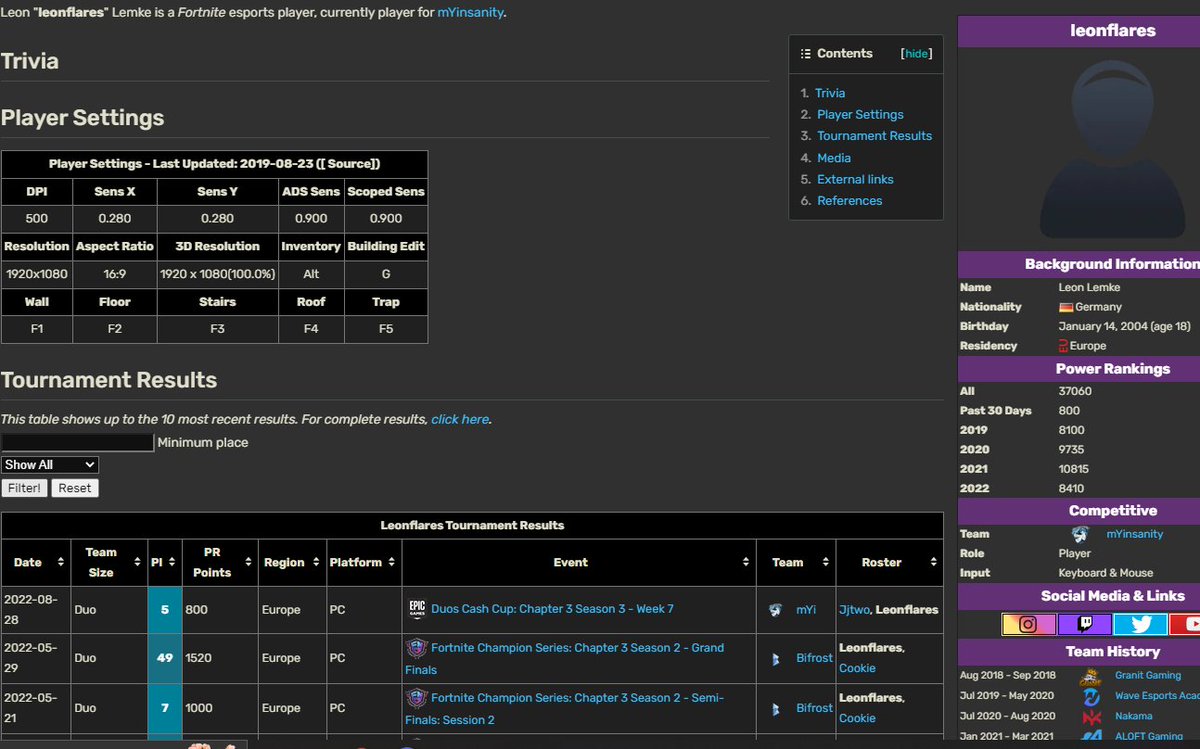Open the mYinsanity link in intro sentence
Screen dimensions: 1200x749
pos(470,13)
